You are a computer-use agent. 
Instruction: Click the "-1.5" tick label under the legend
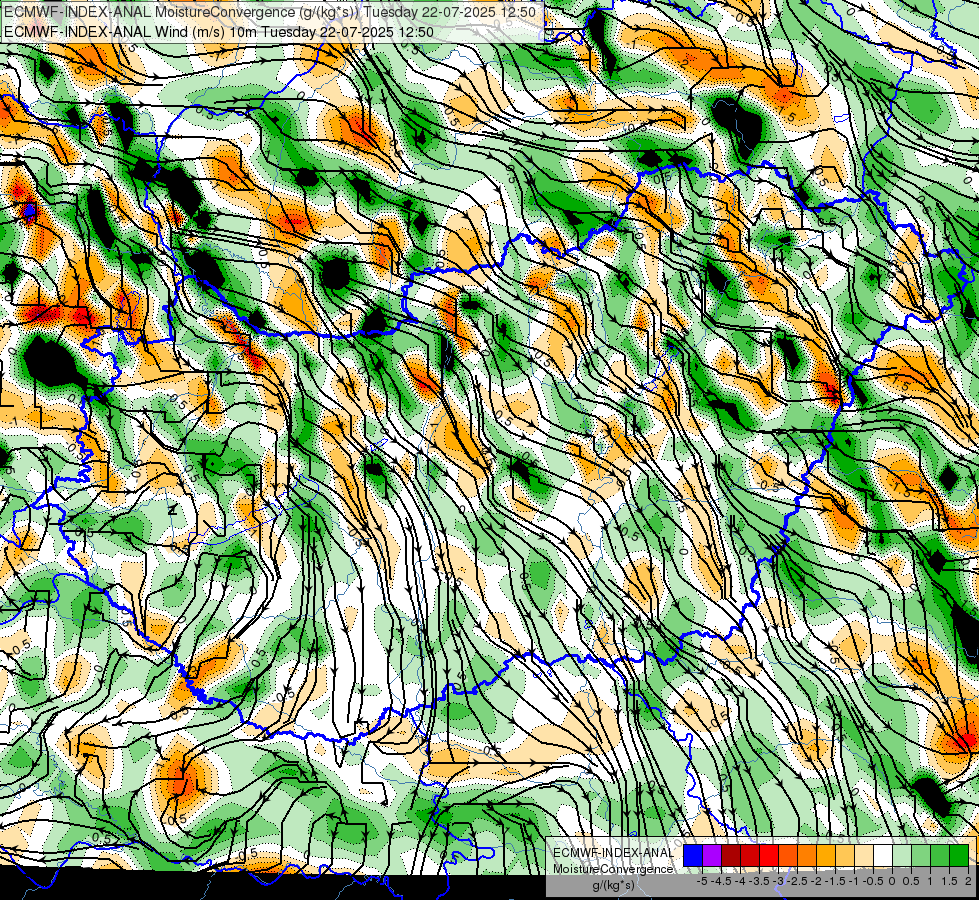pyautogui.click(x=835, y=881)
